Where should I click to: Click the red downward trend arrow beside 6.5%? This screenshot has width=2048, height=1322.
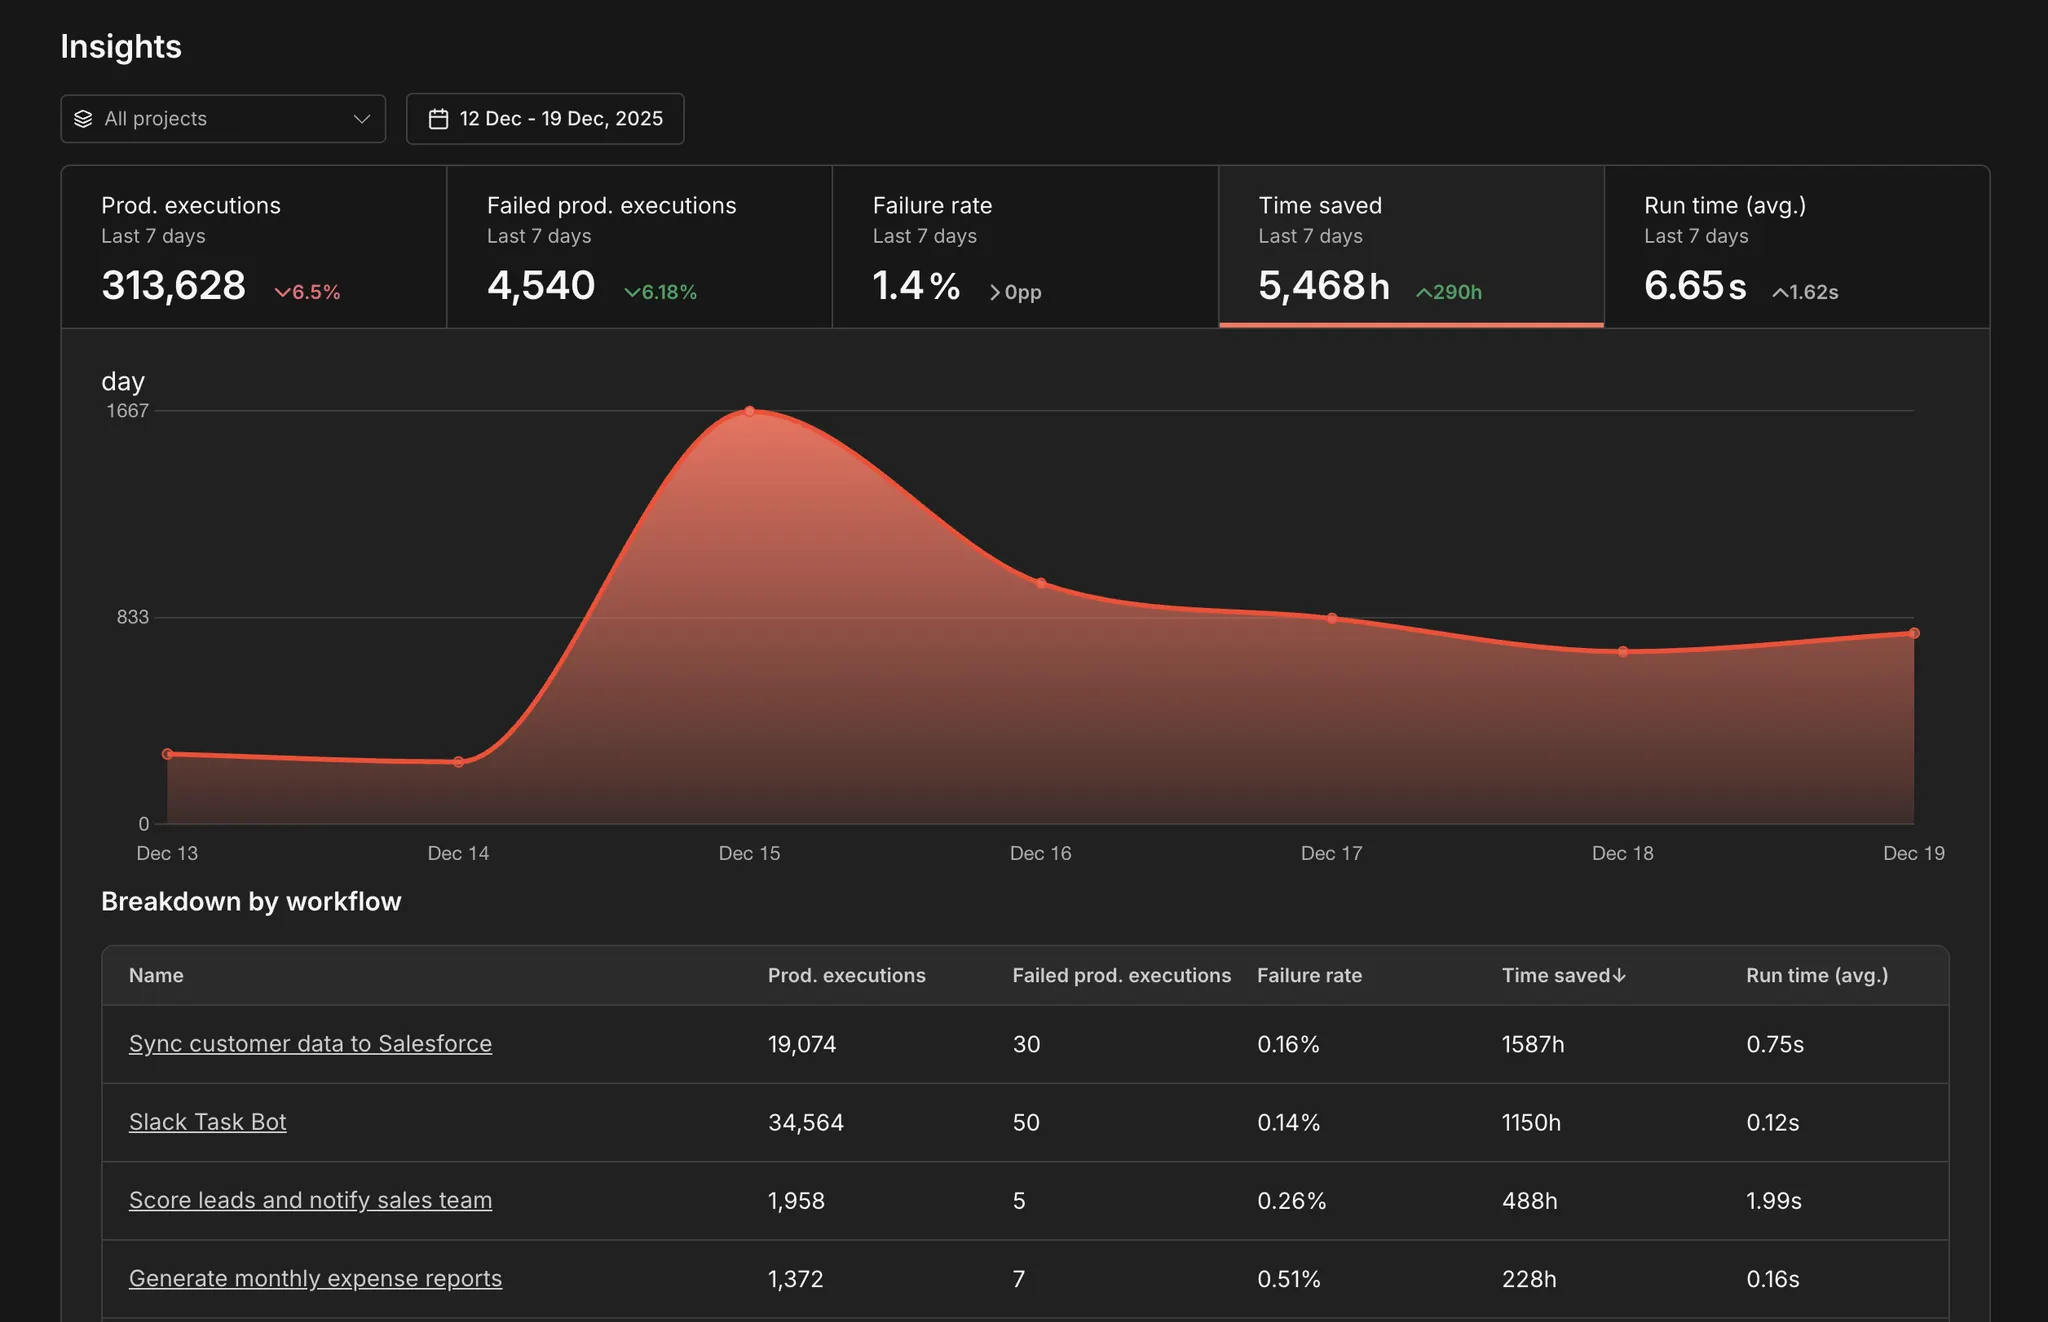tap(282, 292)
